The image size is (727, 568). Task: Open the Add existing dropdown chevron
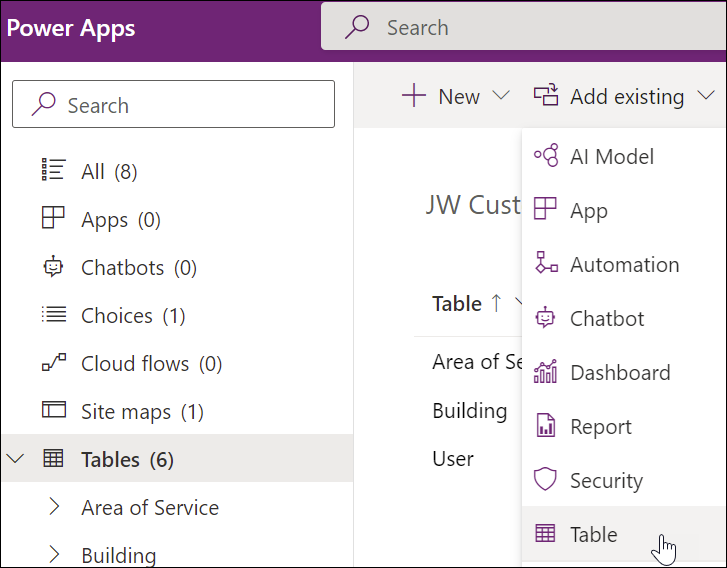(706, 96)
